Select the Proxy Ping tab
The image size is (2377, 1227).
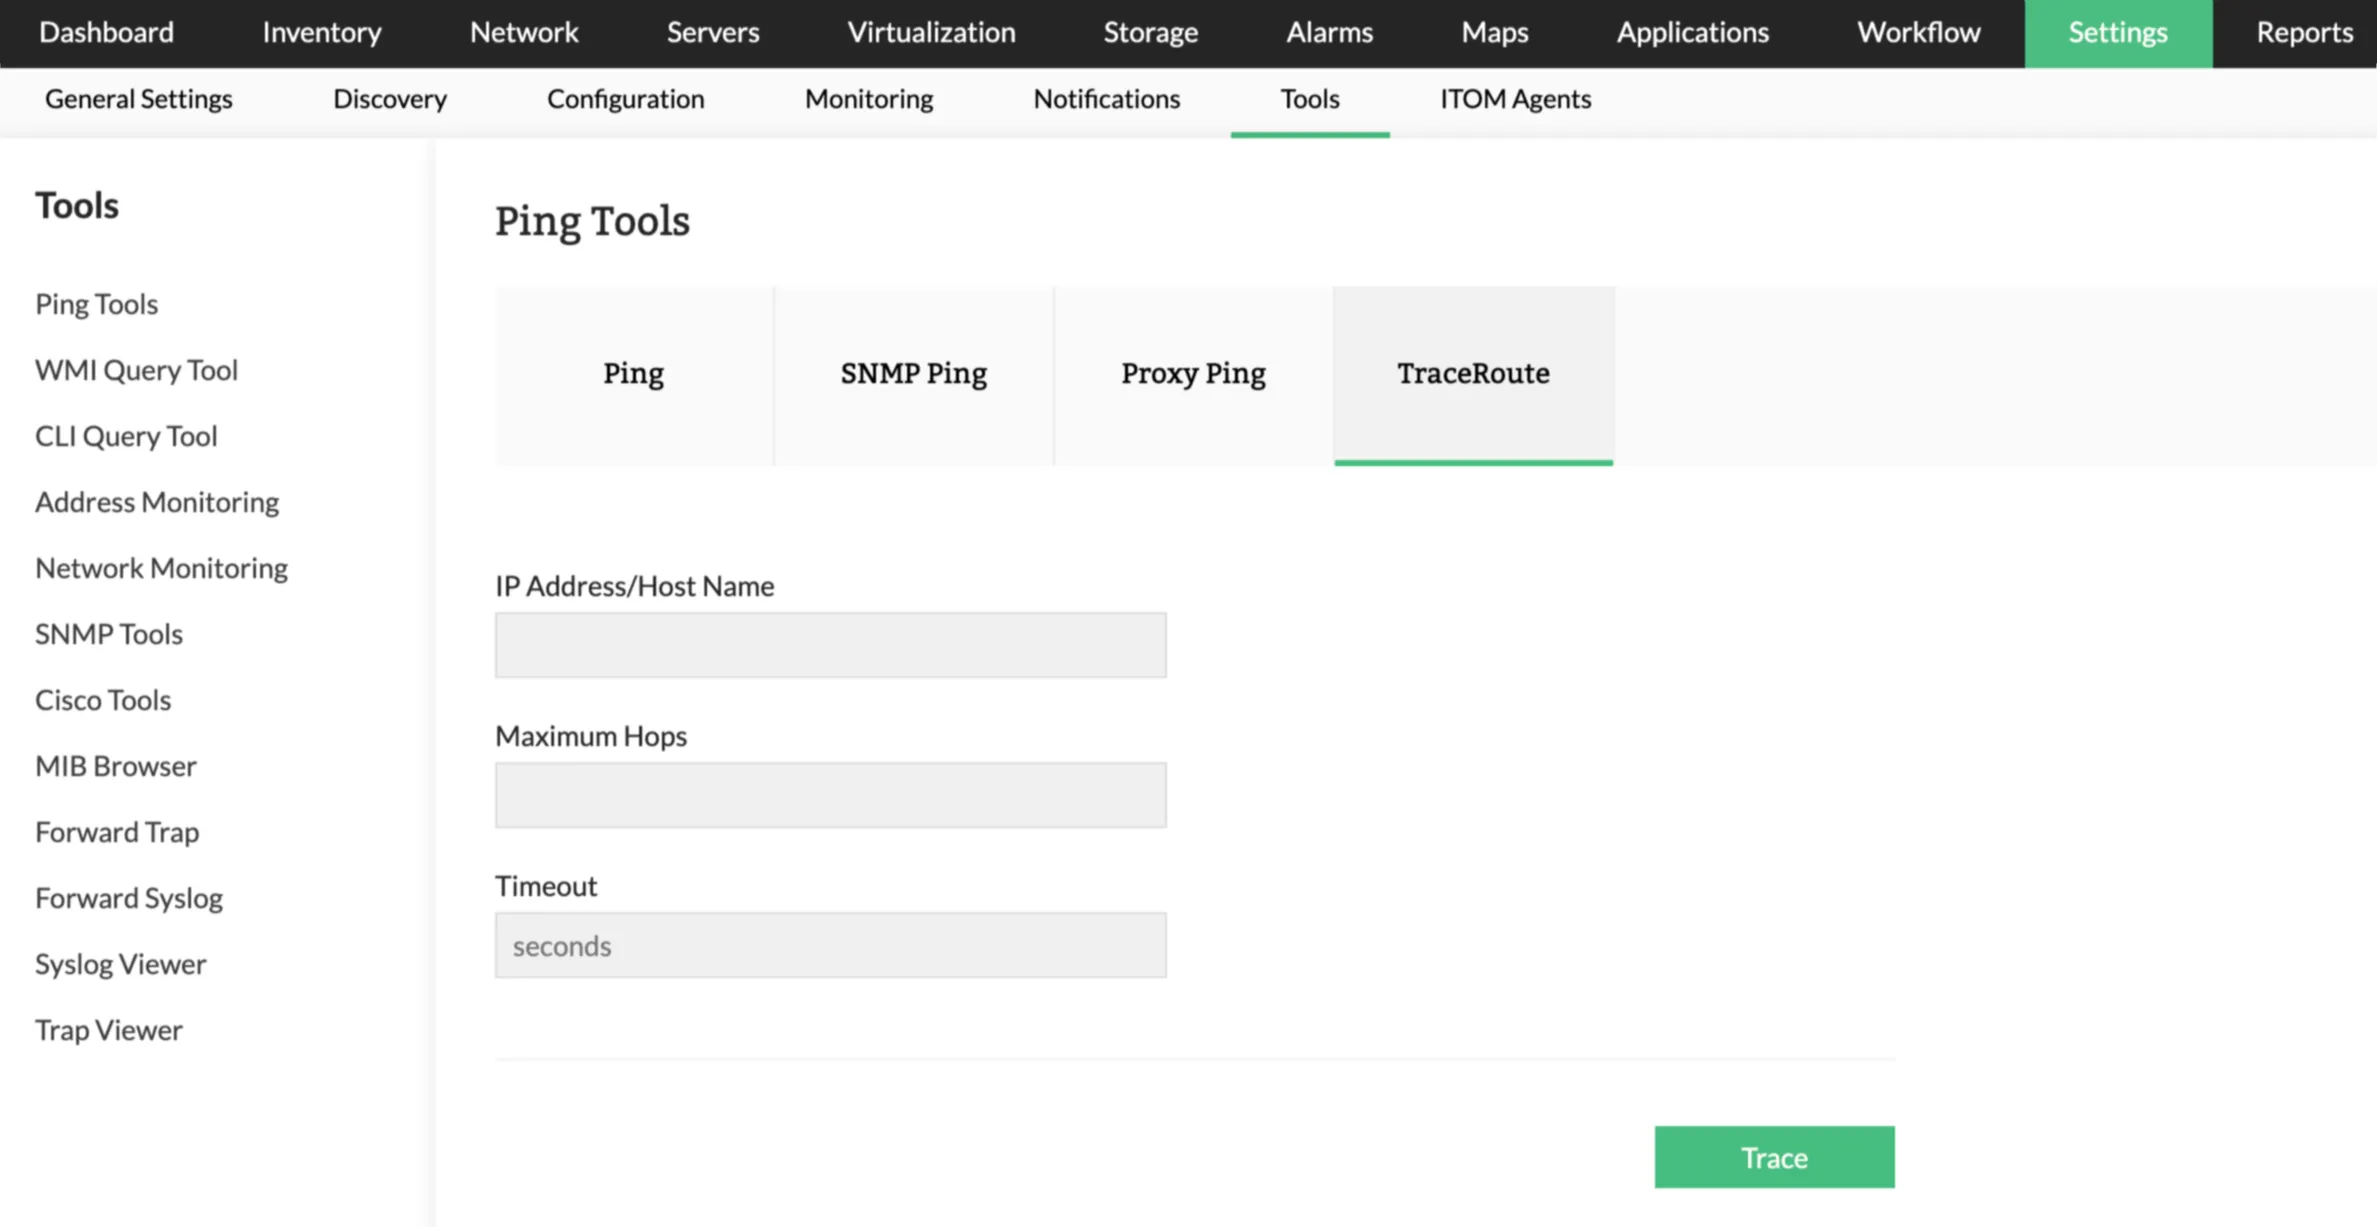[1193, 374]
